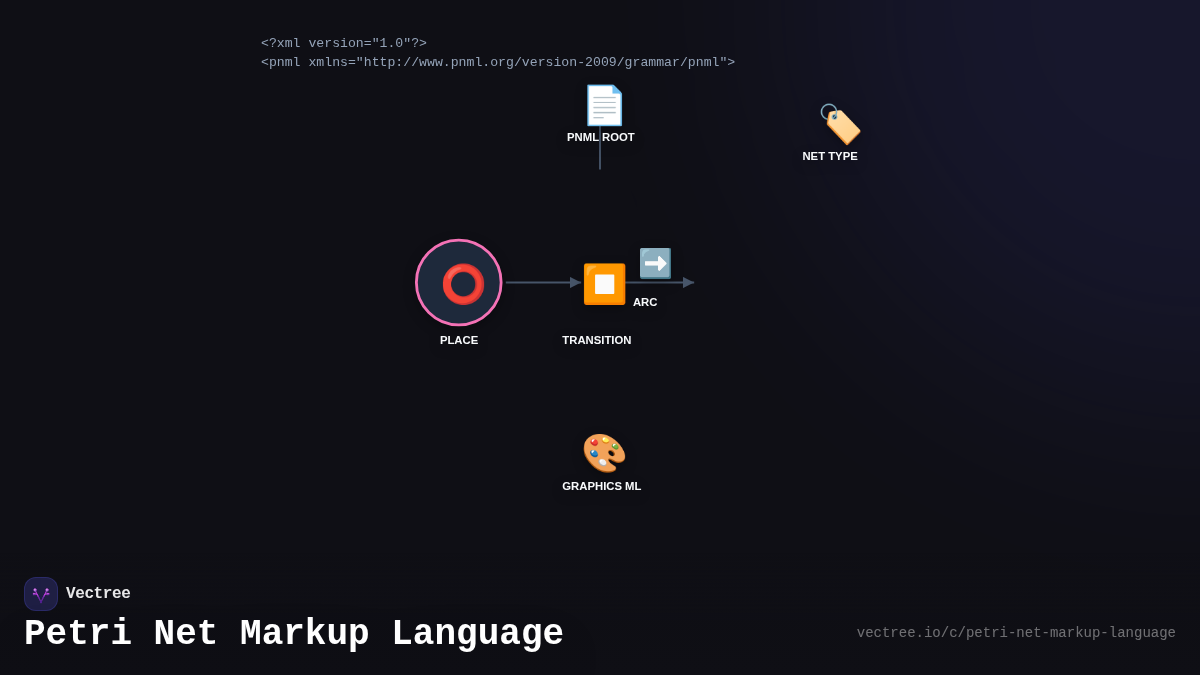Click the XML declaration code snippet

click(x=343, y=43)
